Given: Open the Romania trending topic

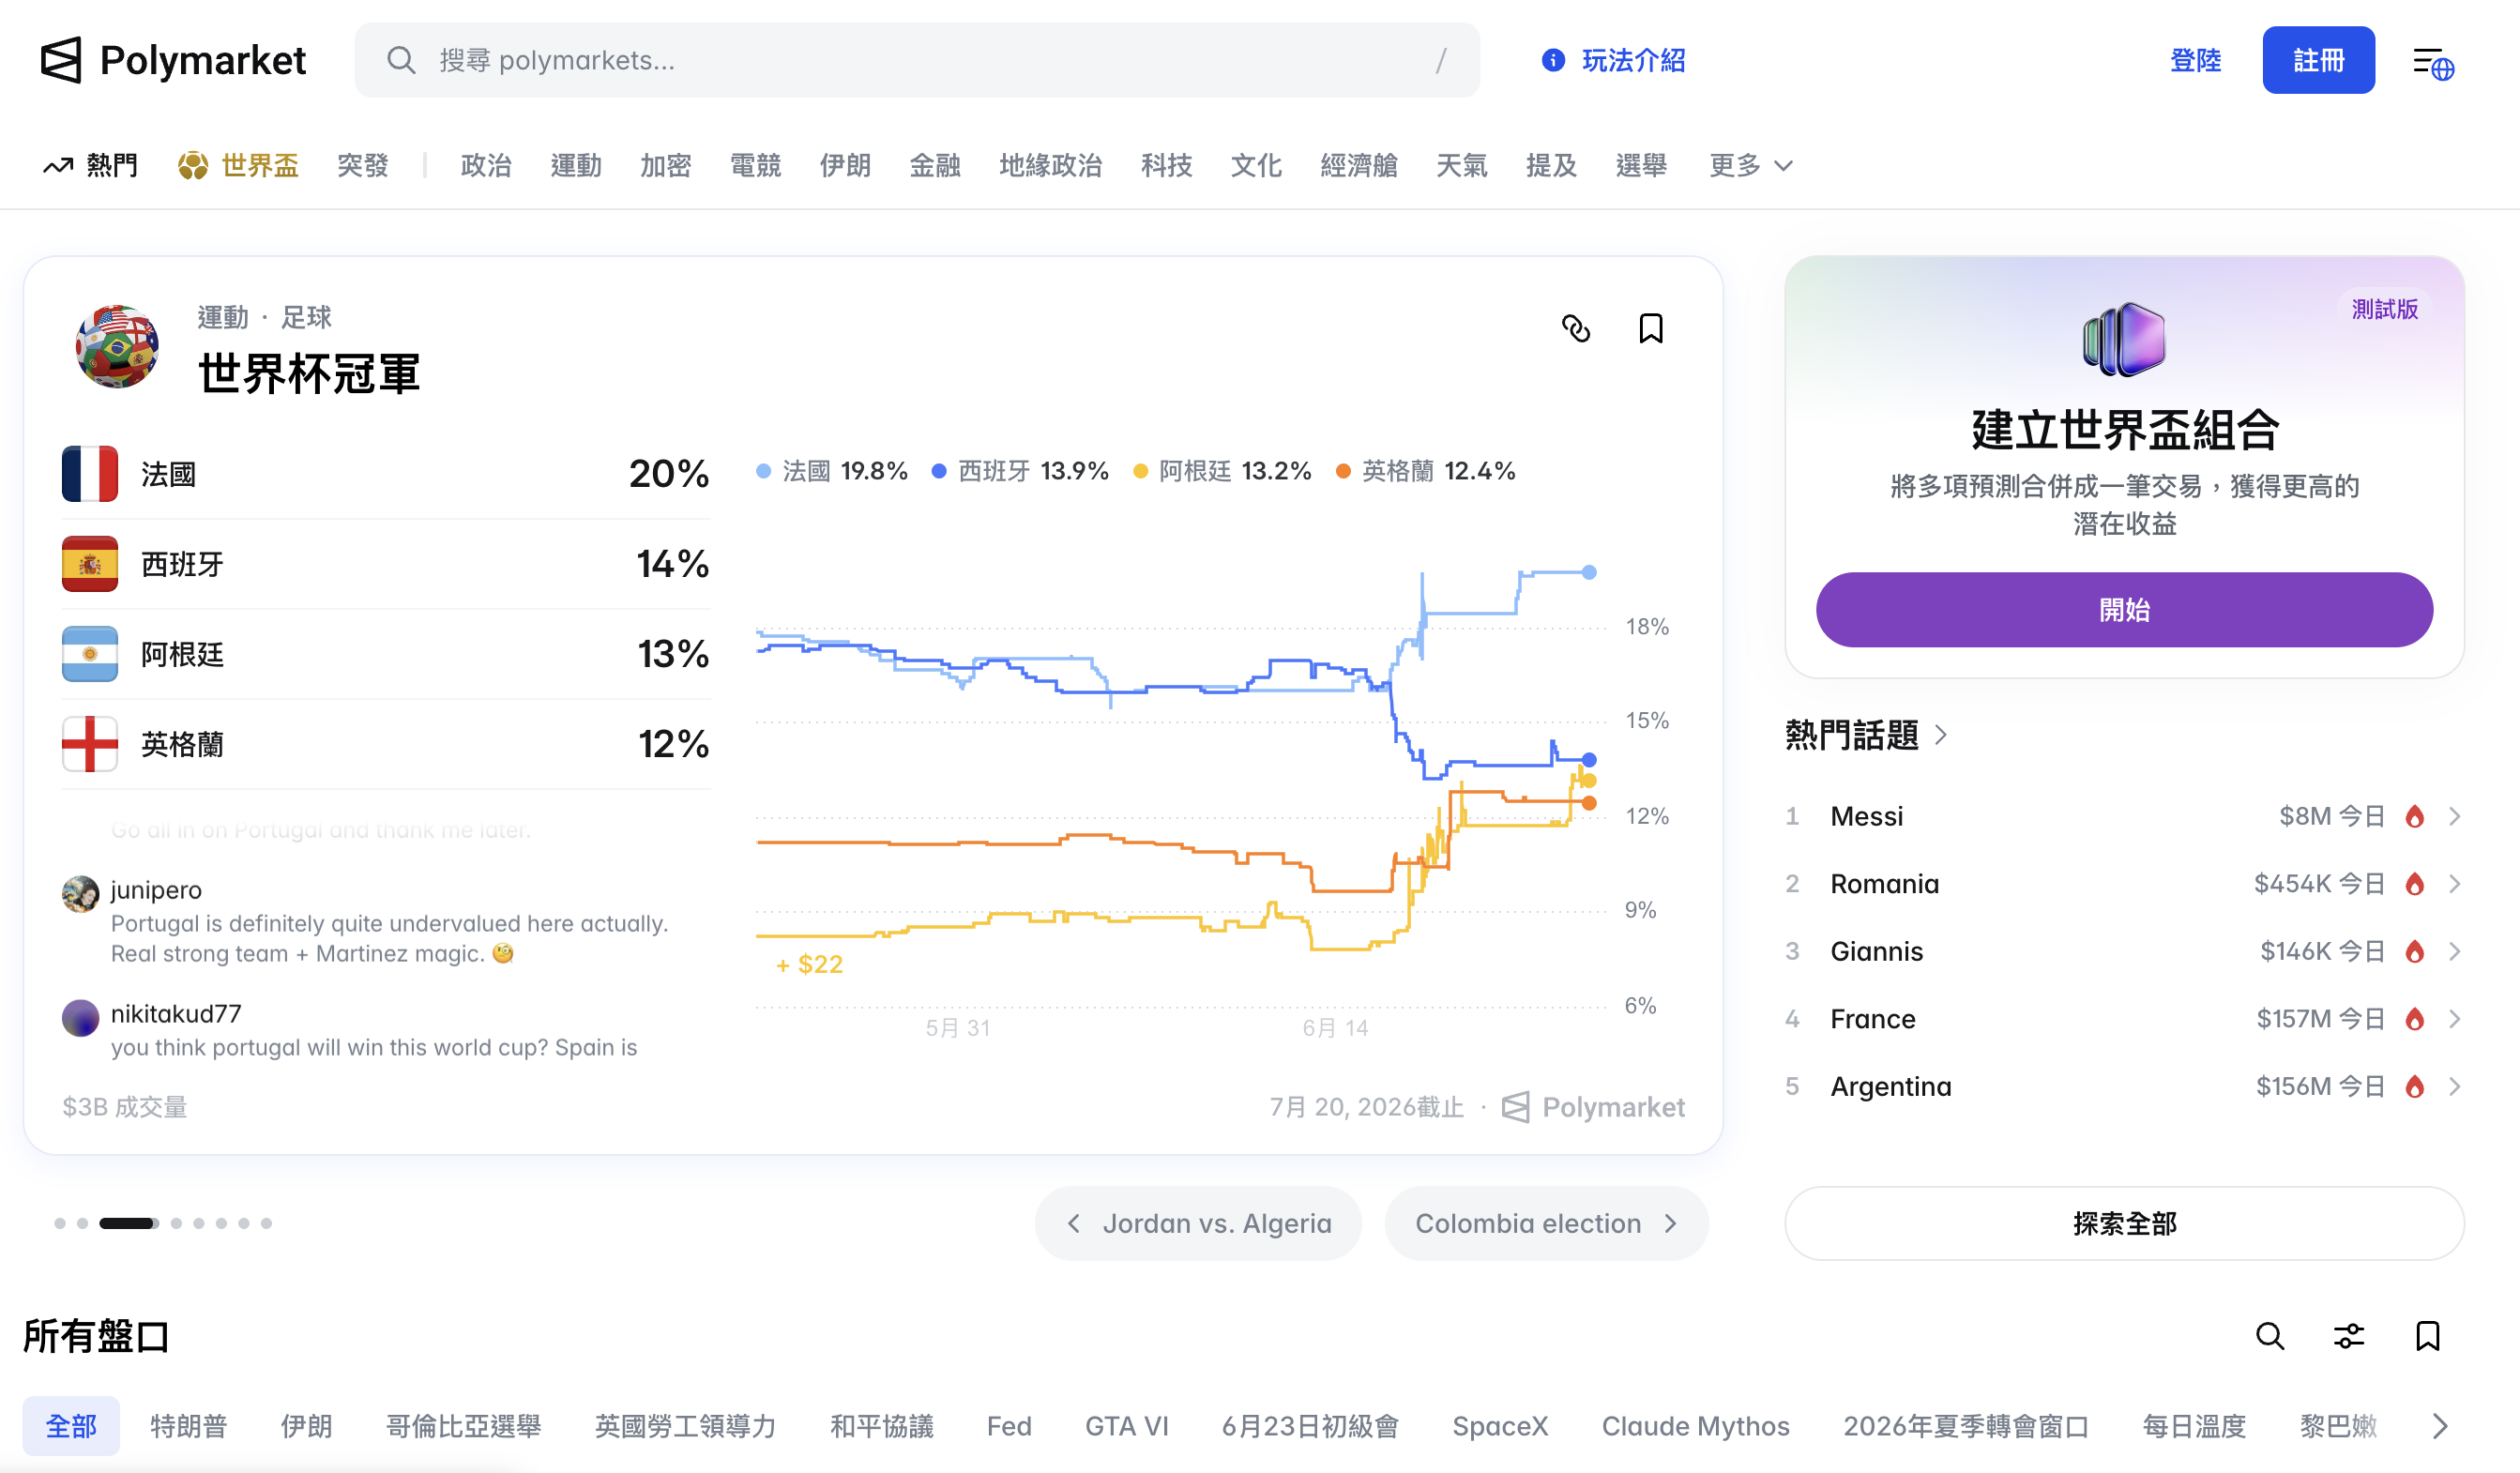Looking at the screenshot, I should 2124,884.
